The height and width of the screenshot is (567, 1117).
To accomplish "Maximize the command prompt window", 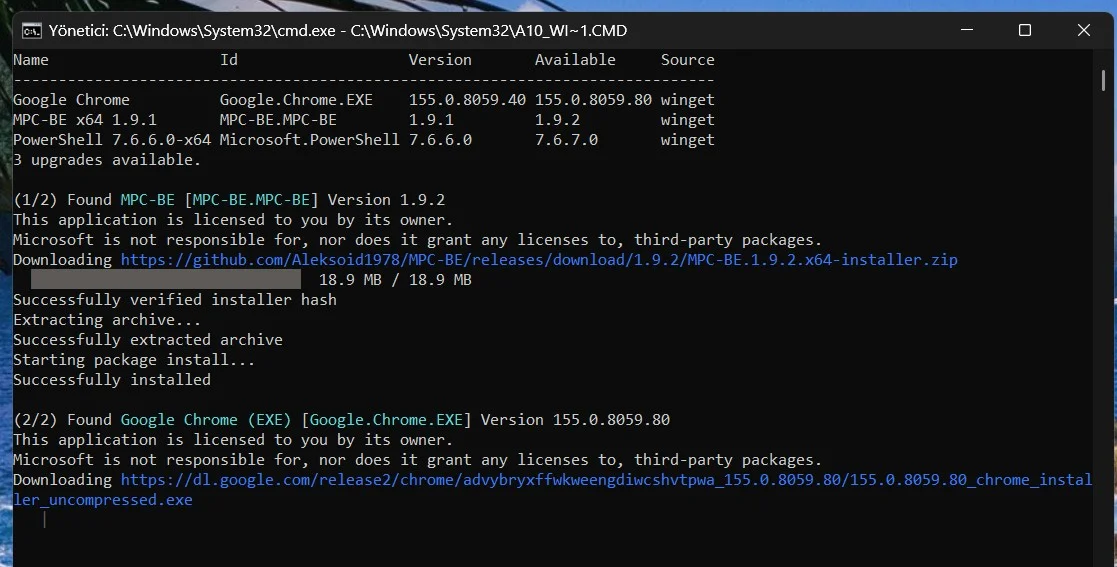I will tap(1024, 30).
